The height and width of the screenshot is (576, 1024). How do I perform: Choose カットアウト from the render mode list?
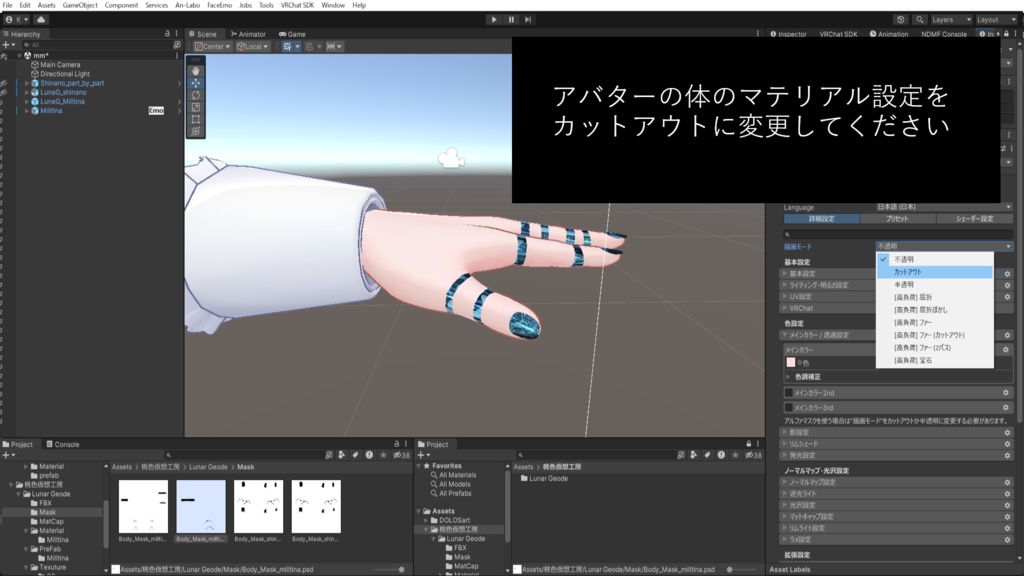click(935, 272)
